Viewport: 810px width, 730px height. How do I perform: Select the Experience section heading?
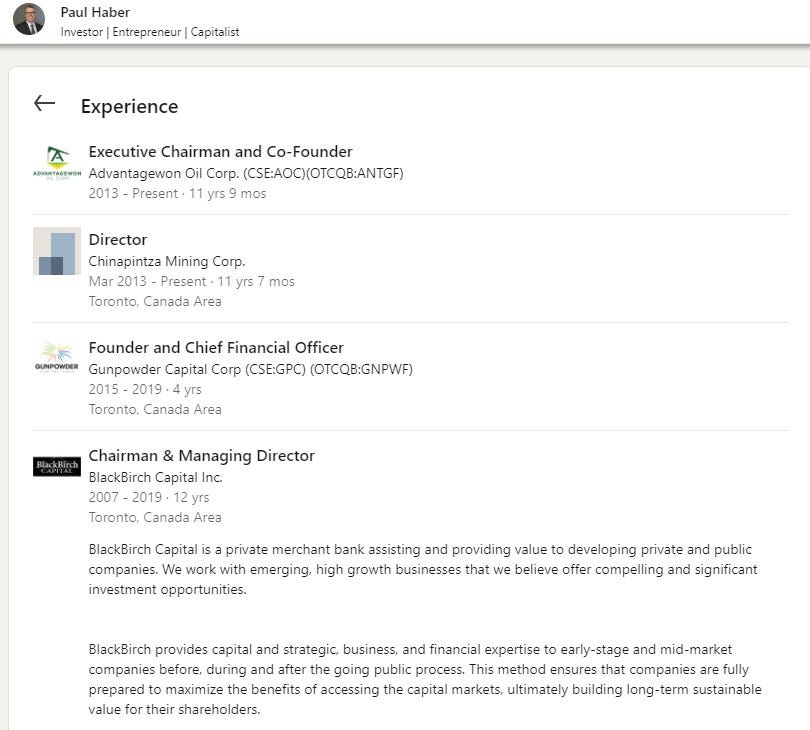pyautogui.click(x=130, y=106)
